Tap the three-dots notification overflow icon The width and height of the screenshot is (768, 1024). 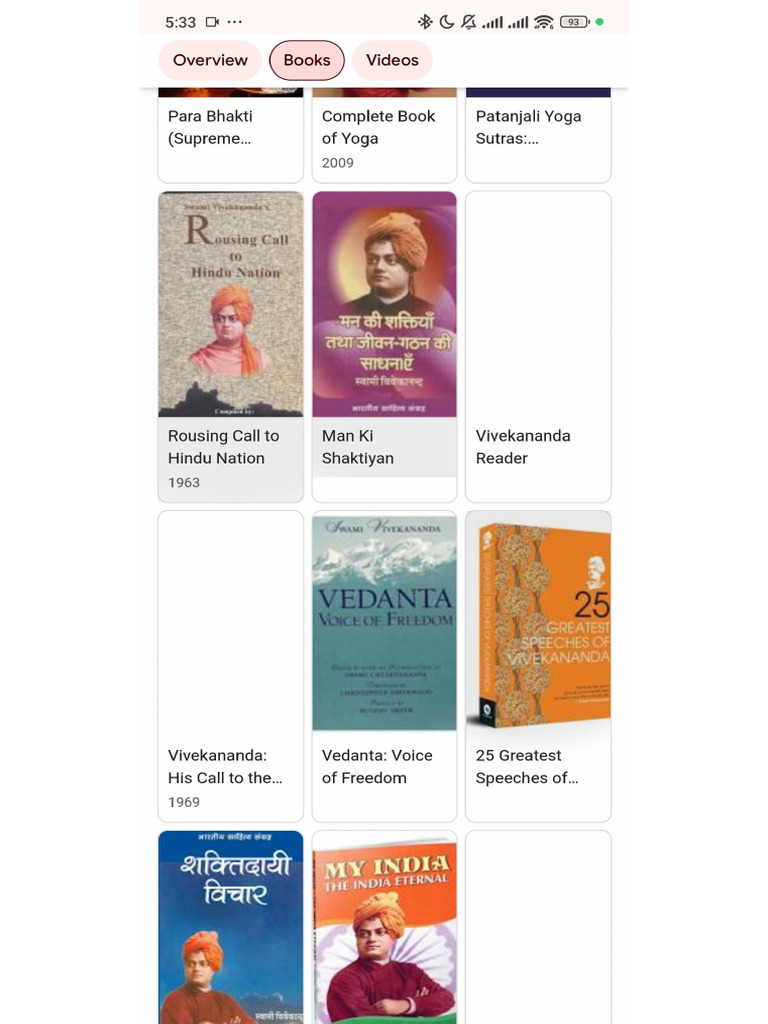[234, 22]
